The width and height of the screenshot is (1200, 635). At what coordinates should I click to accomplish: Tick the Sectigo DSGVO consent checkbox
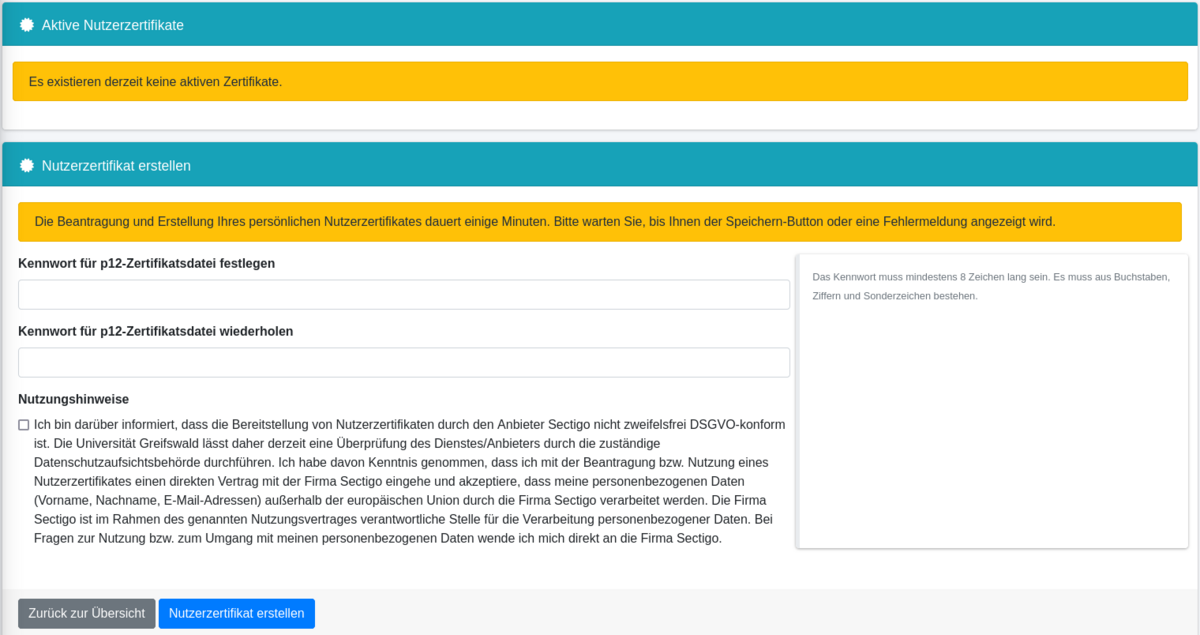[x=24, y=425]
